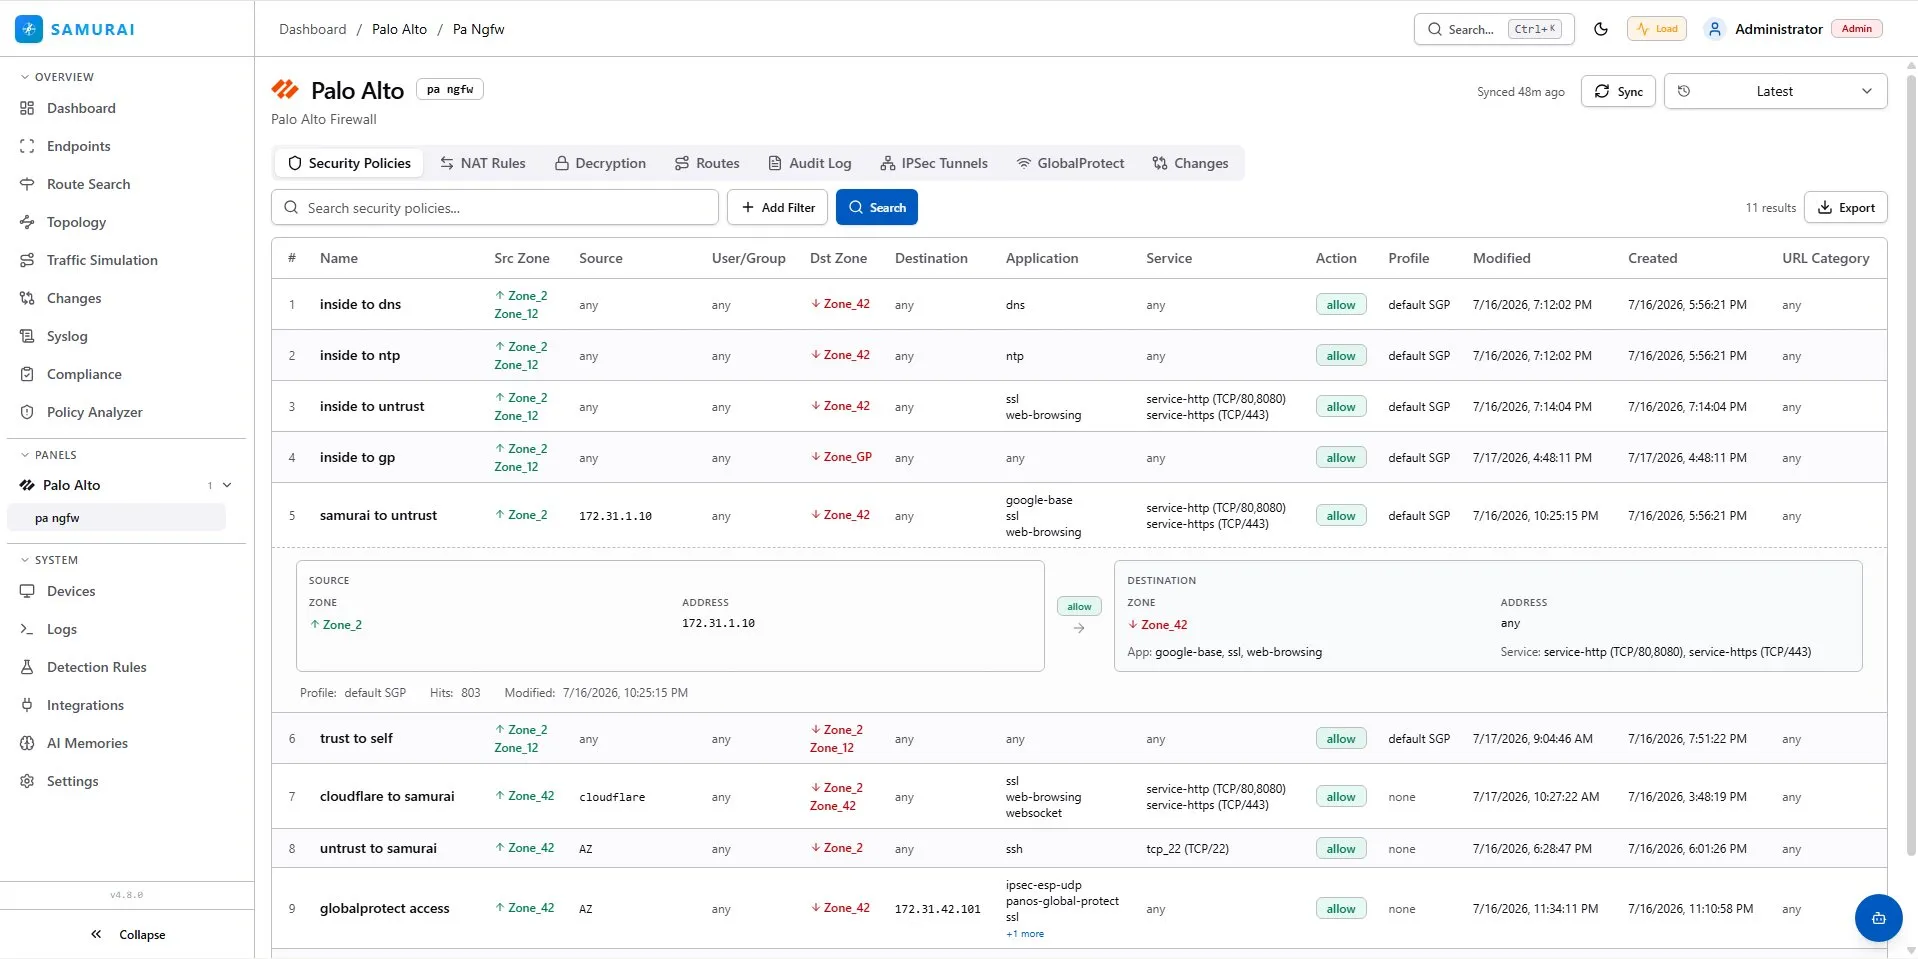
Task: Click the pa ngfw tag beside title
Action: (450, 89)
